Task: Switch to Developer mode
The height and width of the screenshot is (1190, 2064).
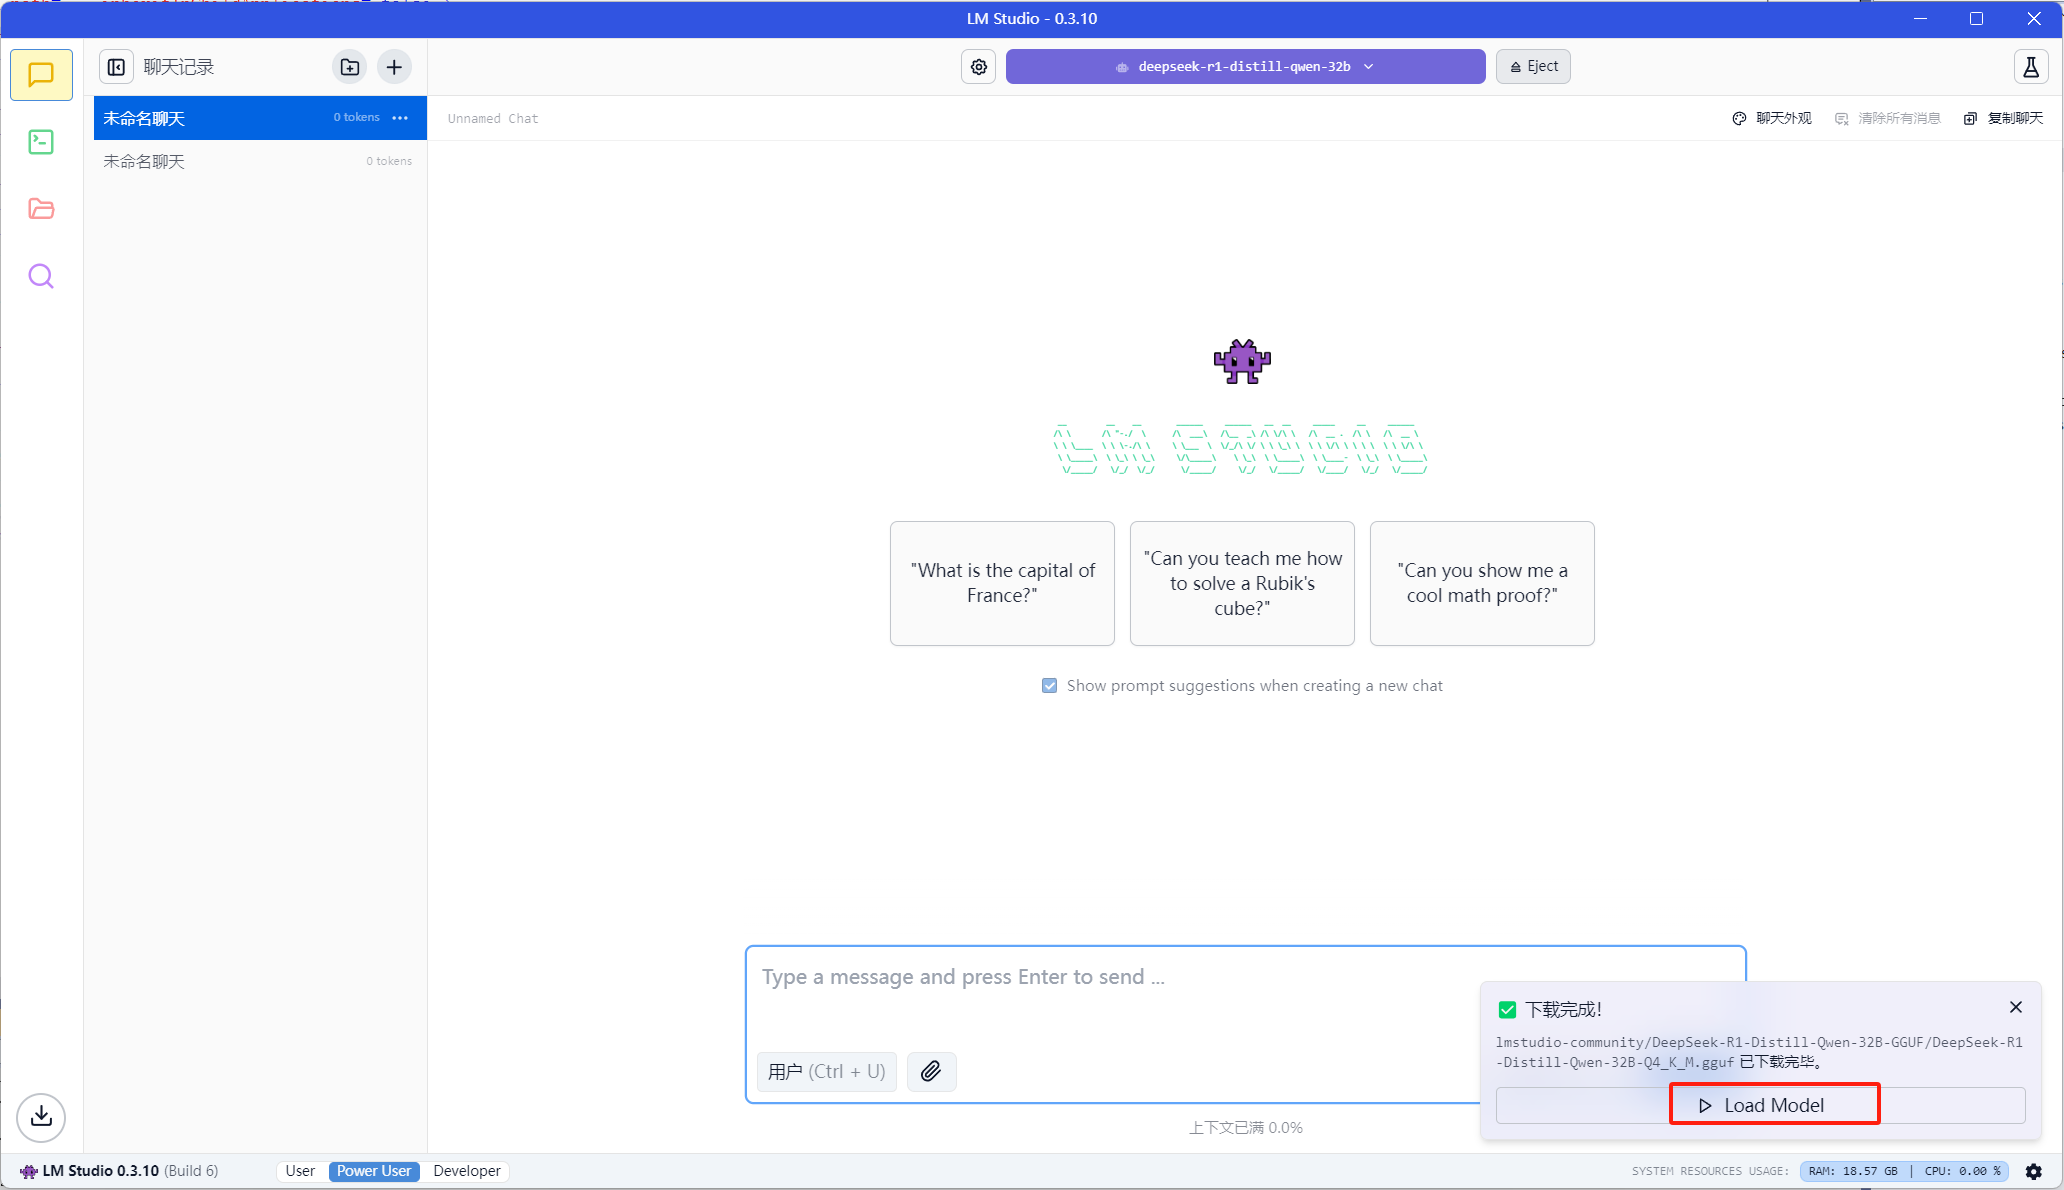Action: click(467, 1171)
